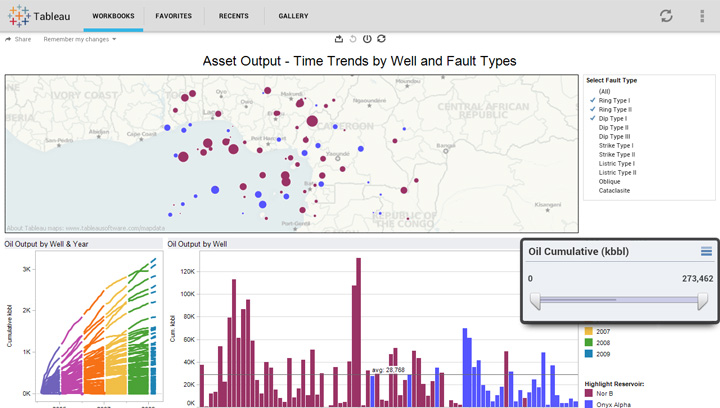Click the dashboard title 'Asset Output - Time Trends'
The width and height of the screenshot is (720, 408).
pyautogui.click(x=360, y=61)
